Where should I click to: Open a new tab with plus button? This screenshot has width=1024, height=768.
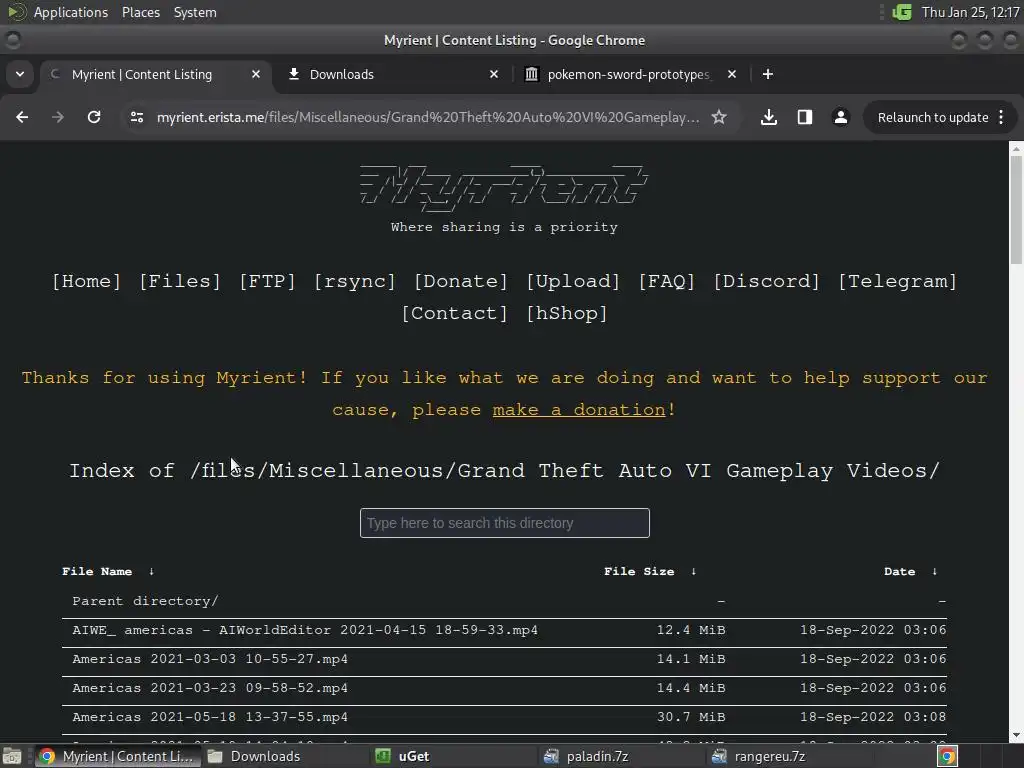pos(768,74)
